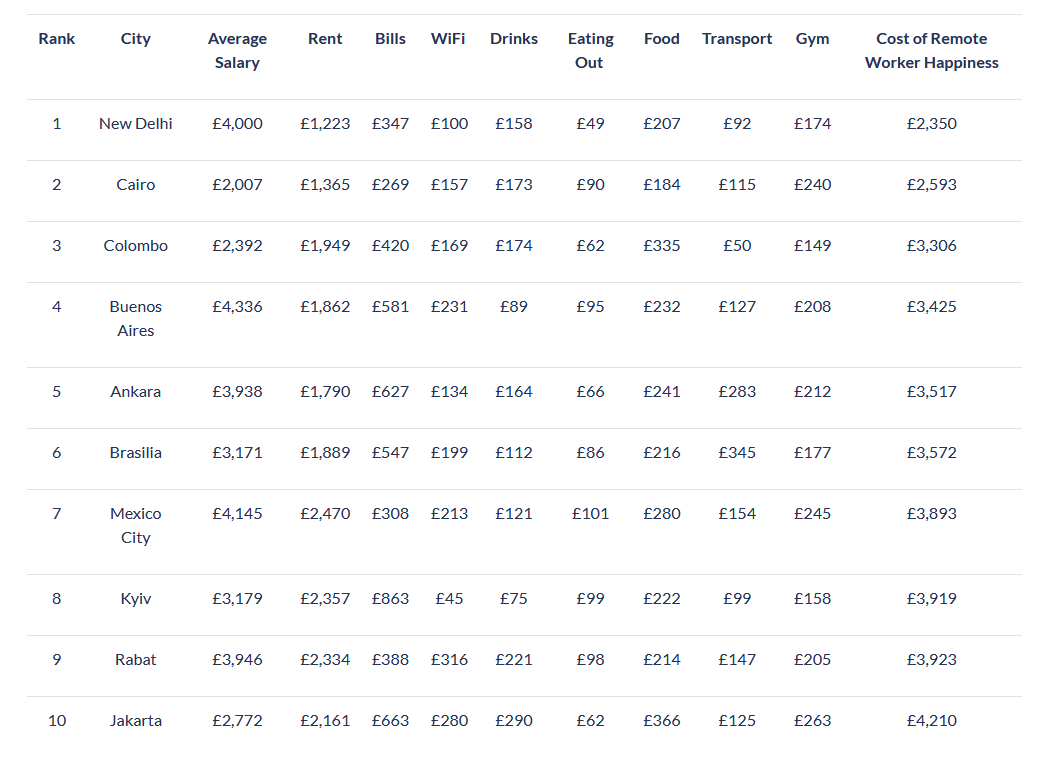Screen dimensions: 1043x760
Task: Select Ankara's rent value £1,790
Action: tap(325, 392)
